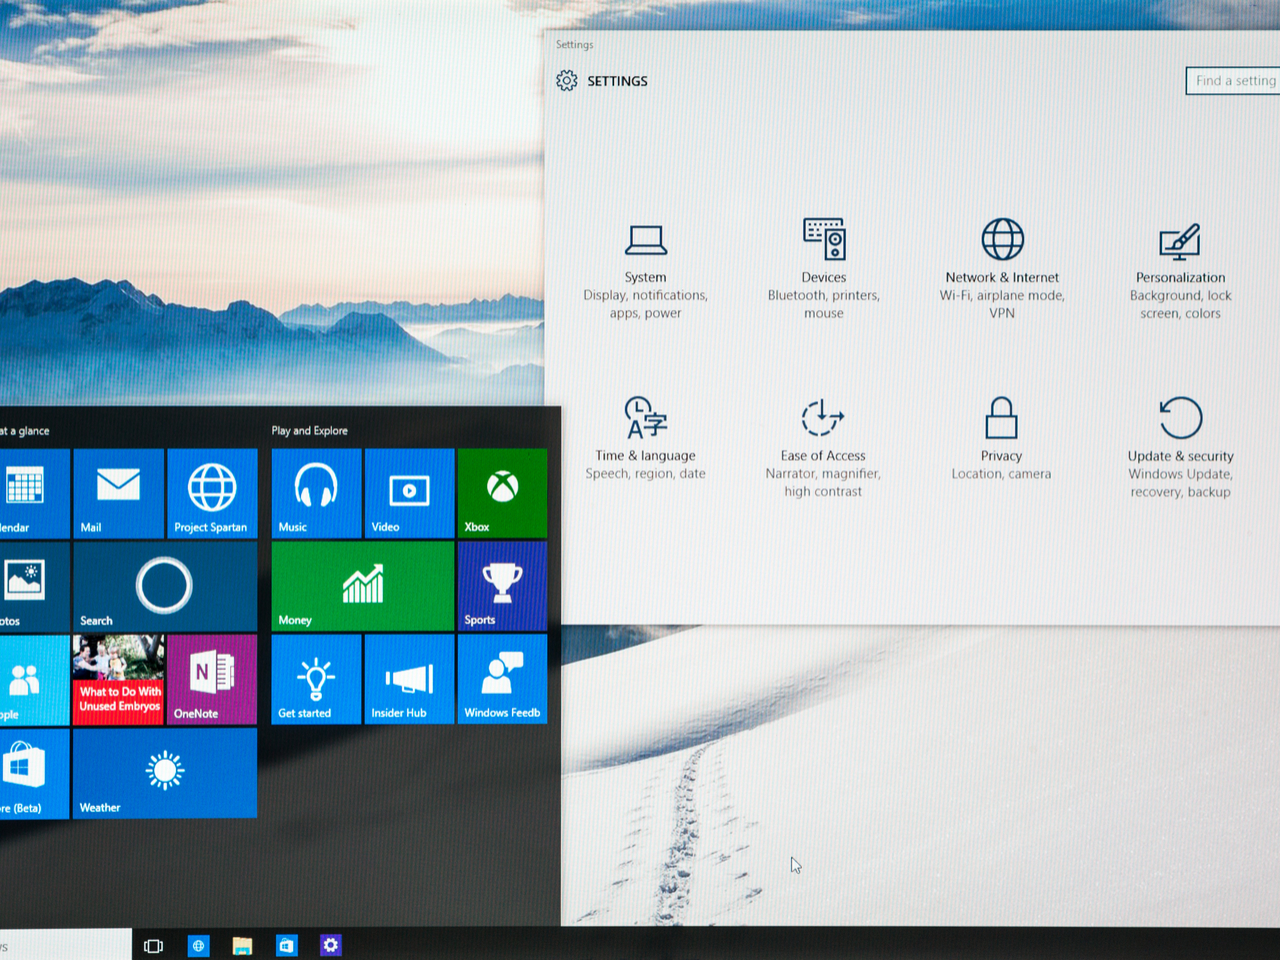
Task: Open the Money tile
Action: (362, 586)
